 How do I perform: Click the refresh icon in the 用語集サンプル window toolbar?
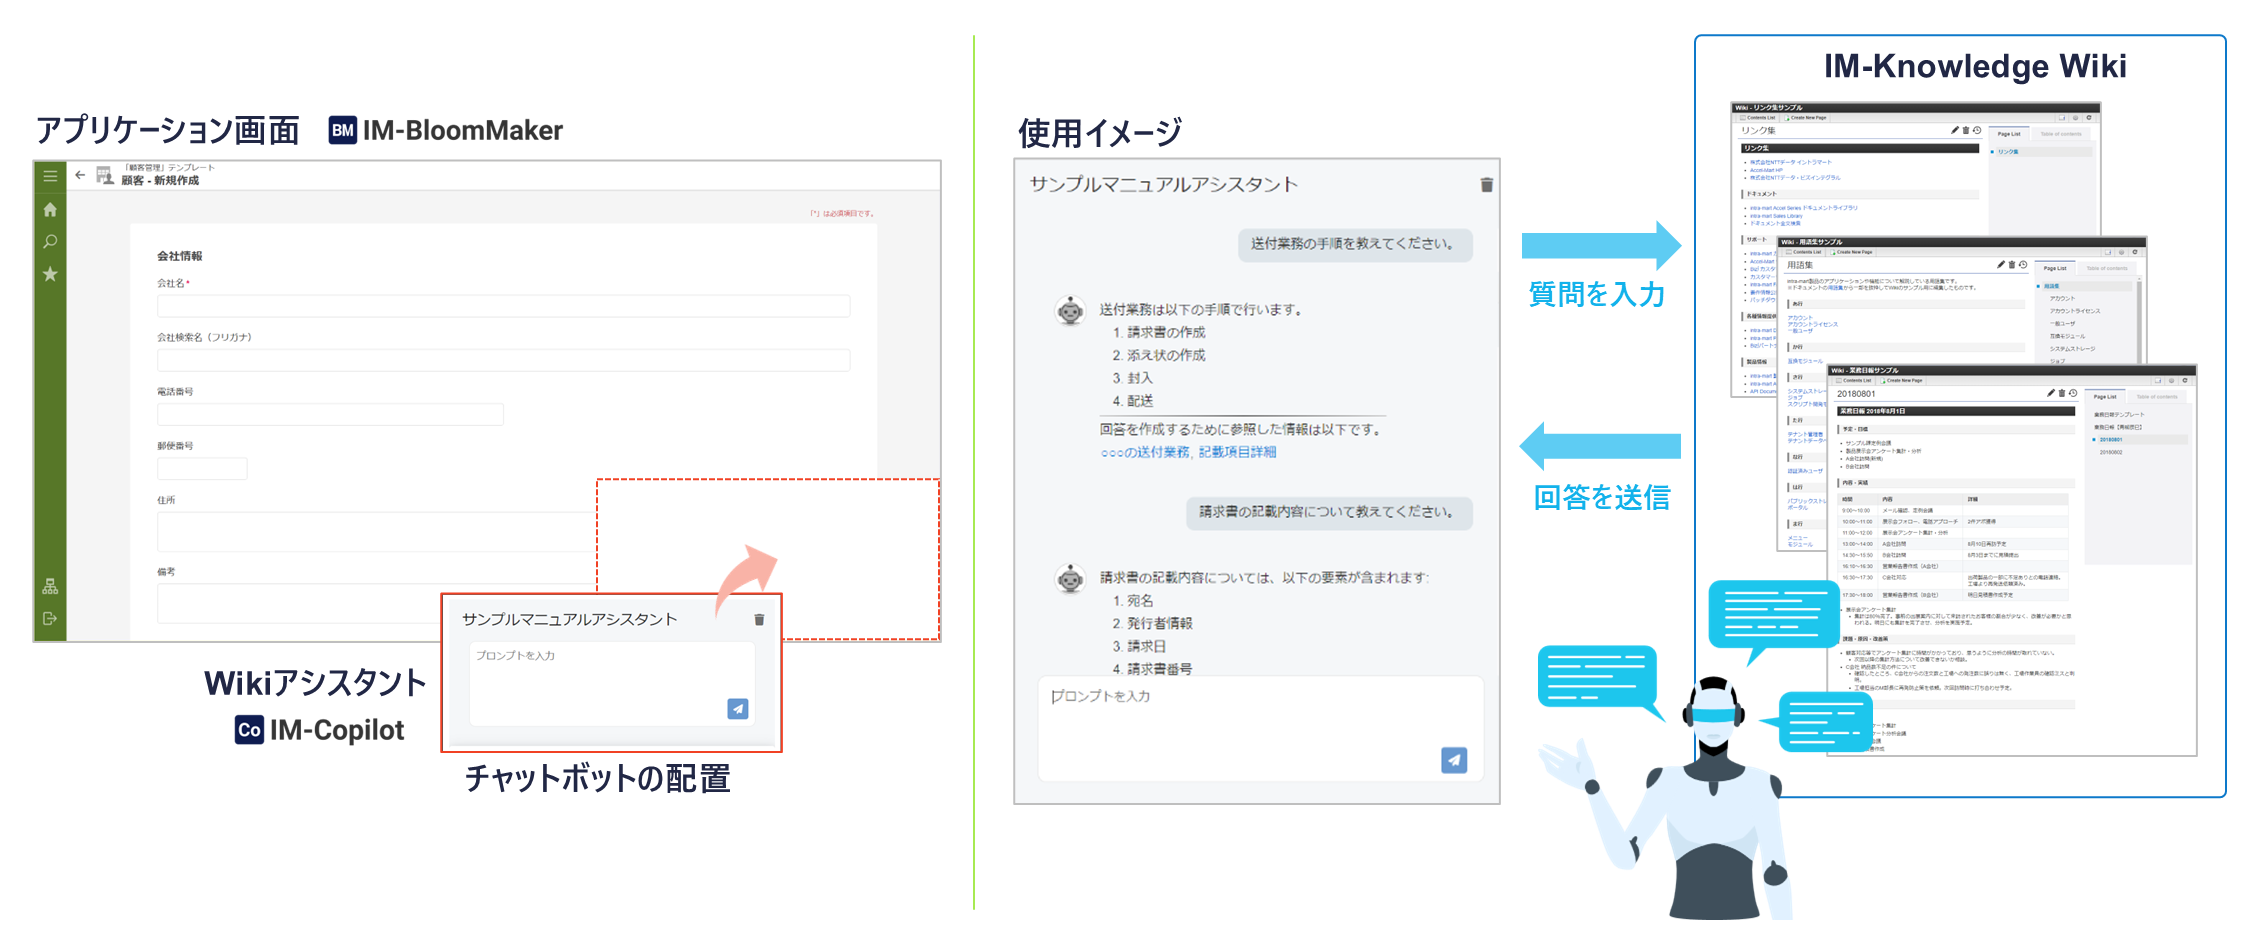[x=2135, y=252]
